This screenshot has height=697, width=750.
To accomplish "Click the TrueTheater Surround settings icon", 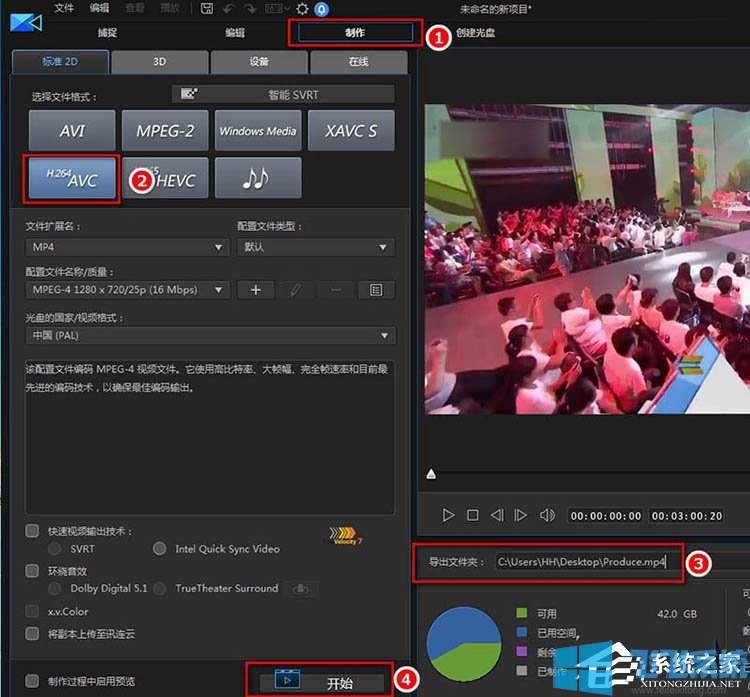I will tap(301, 588).
